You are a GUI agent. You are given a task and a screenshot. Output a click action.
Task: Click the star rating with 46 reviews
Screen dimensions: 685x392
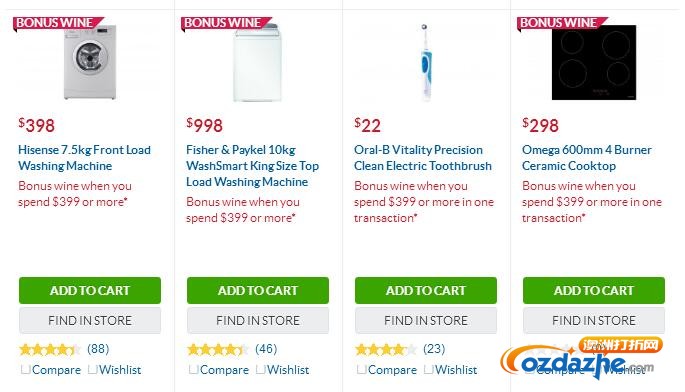click(218, 349)
